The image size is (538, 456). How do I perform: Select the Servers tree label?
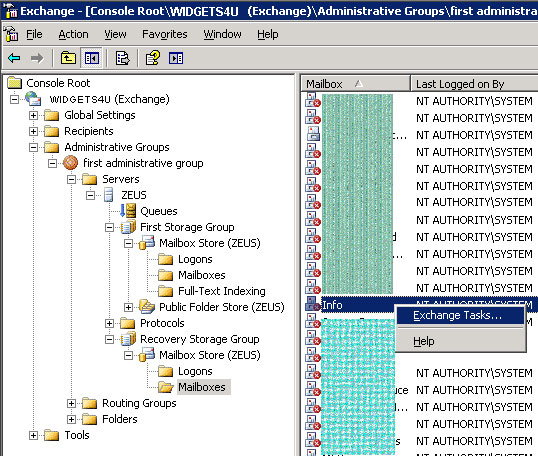121,179
